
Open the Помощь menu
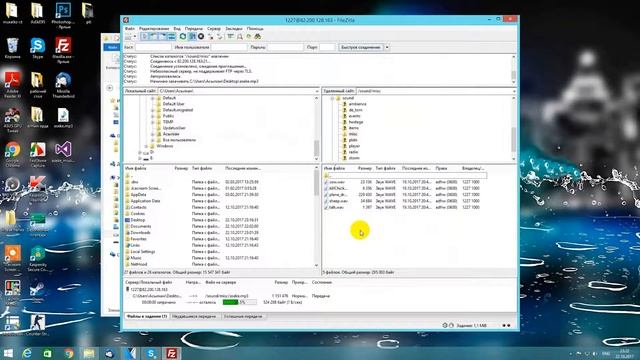[255, 29]
